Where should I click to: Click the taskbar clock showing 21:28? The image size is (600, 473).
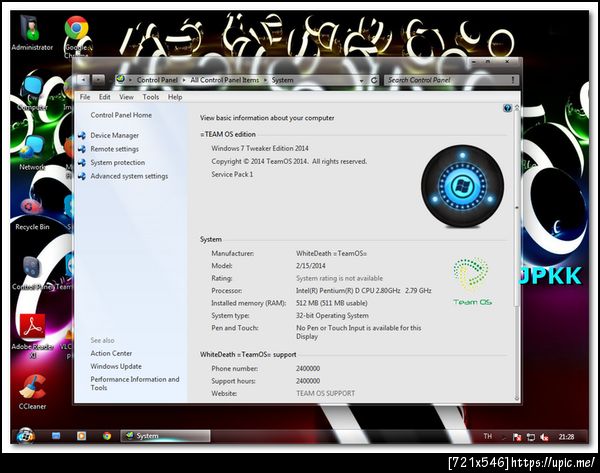[x=566, y=437]
